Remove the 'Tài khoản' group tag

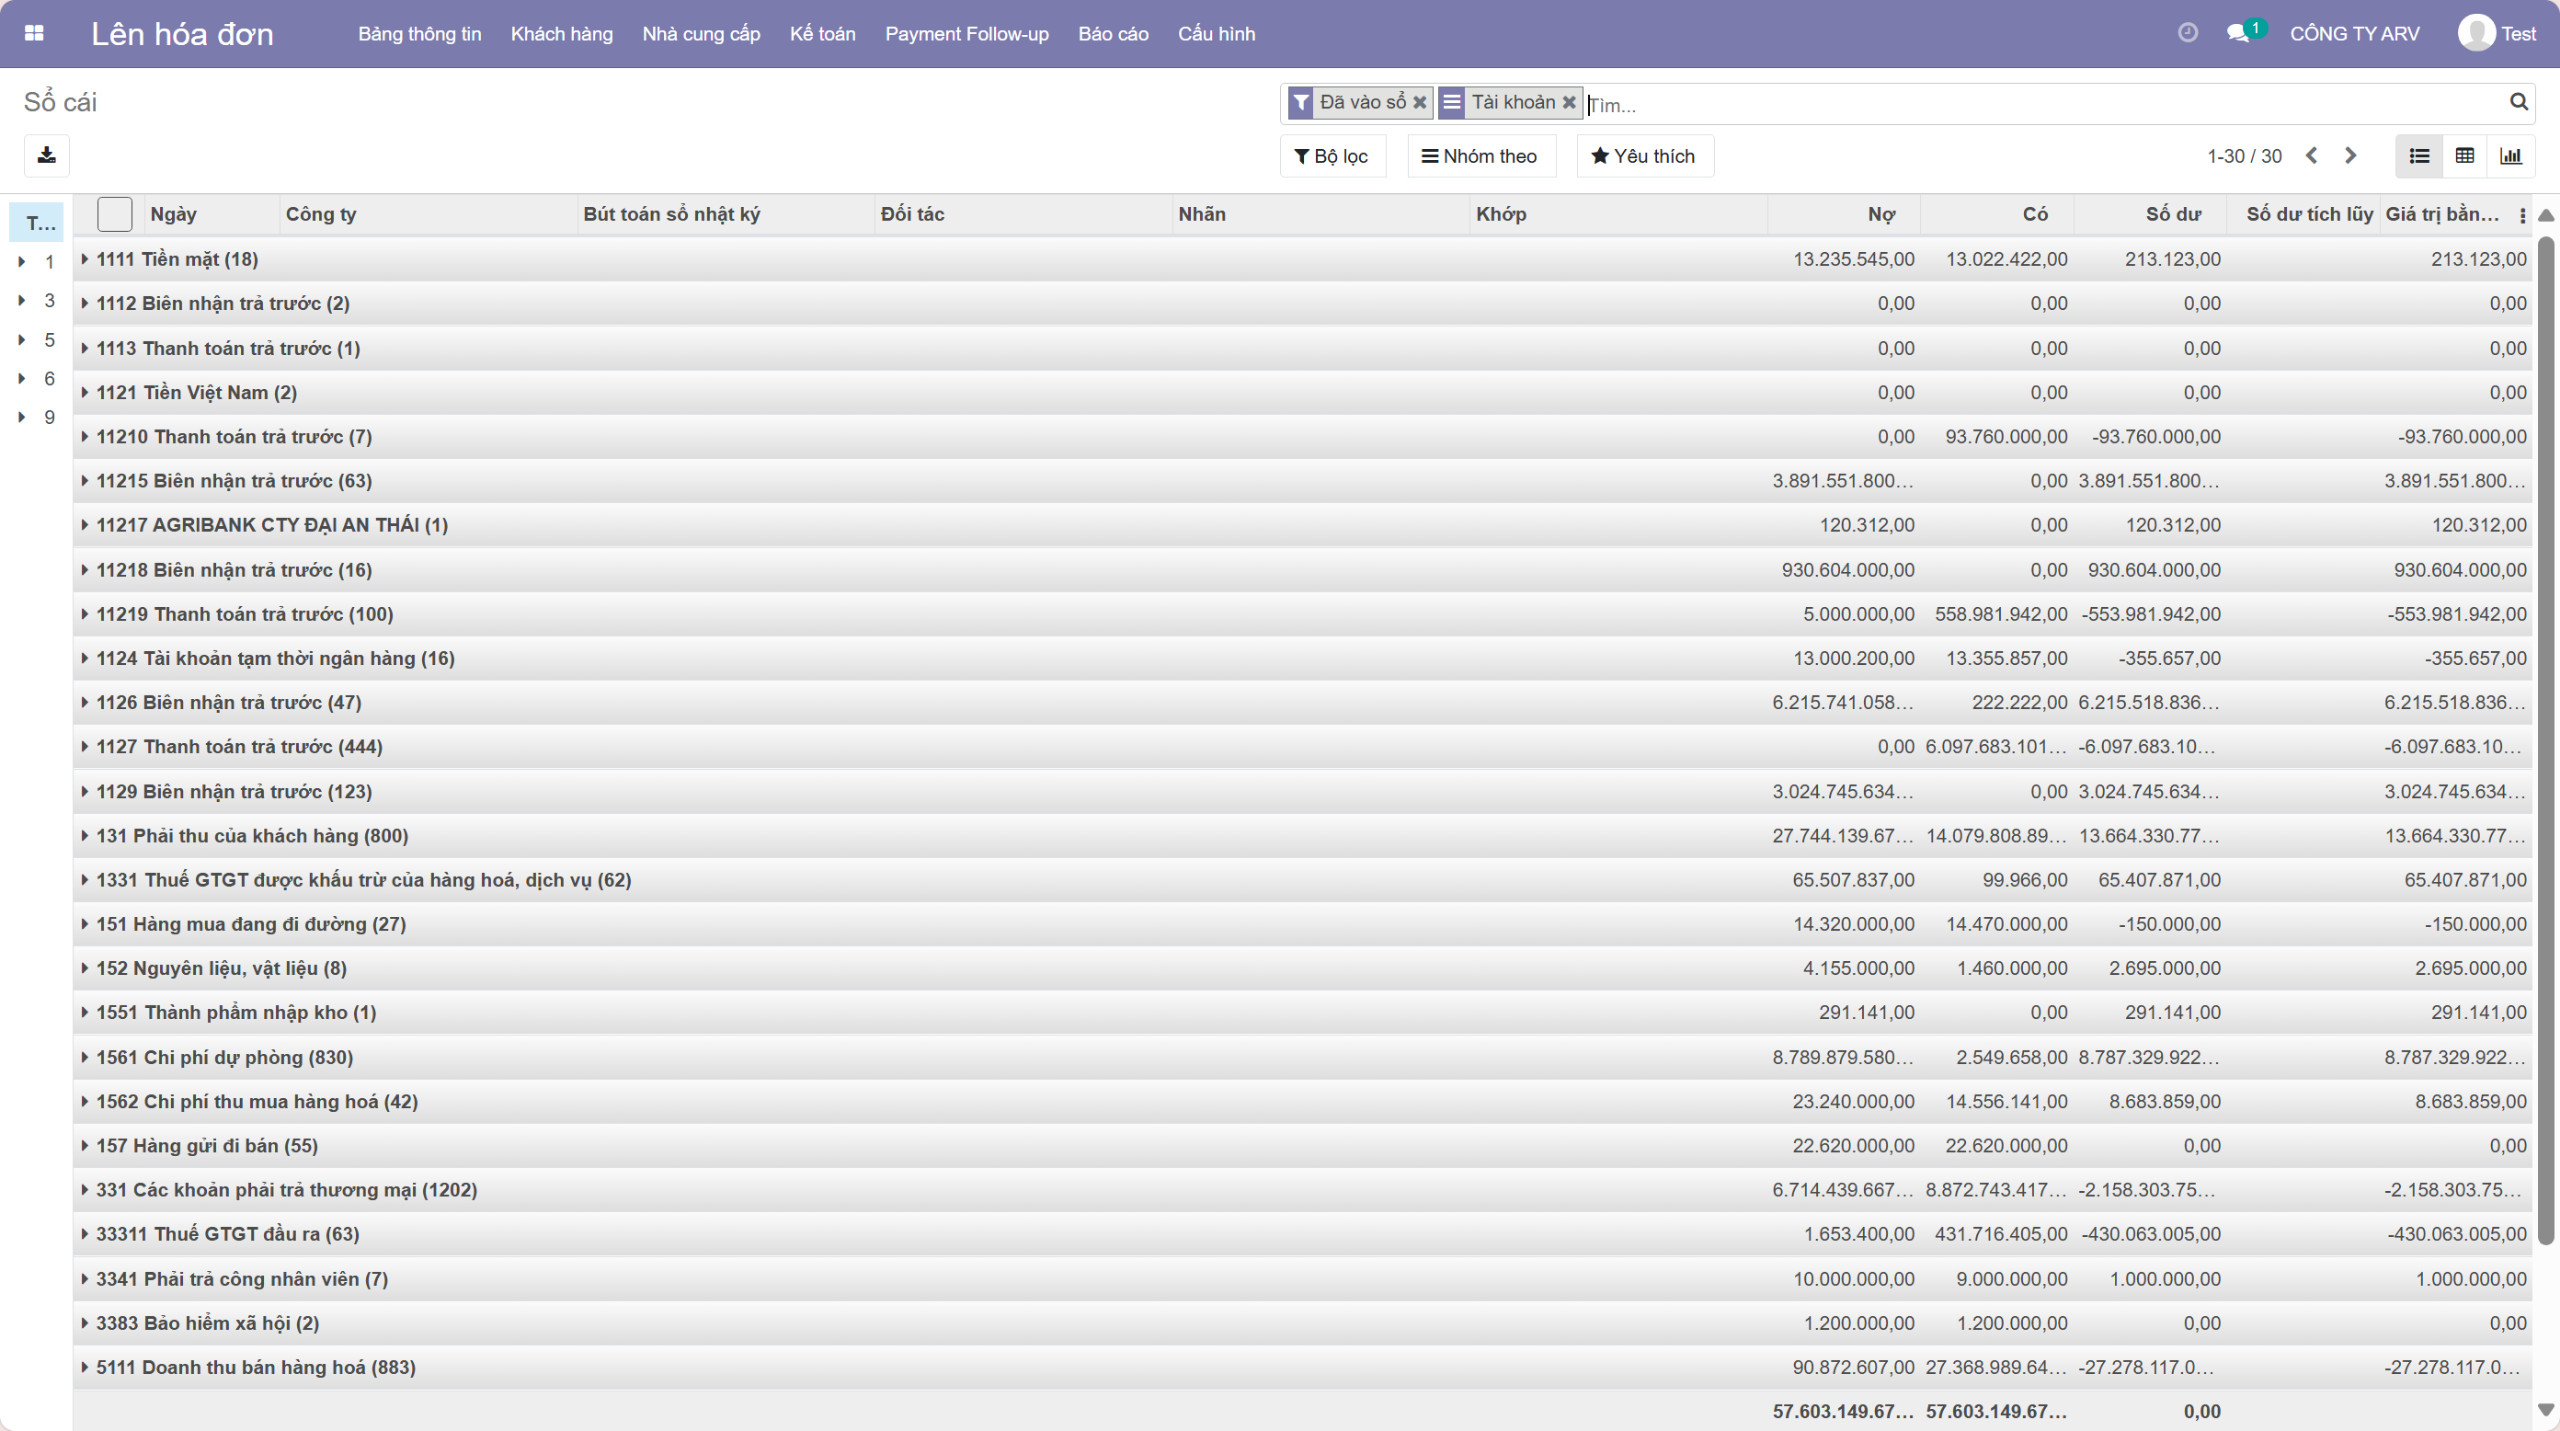tap(1569, 102)
